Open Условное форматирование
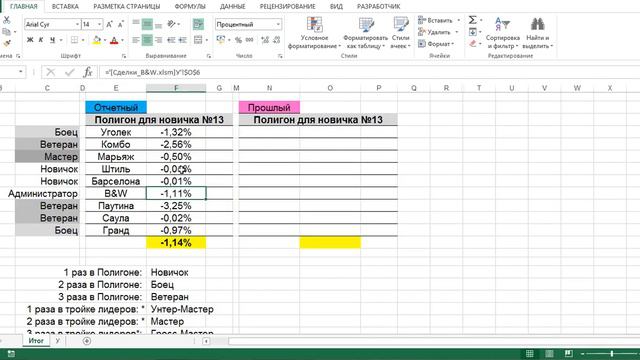 [314, 33]
